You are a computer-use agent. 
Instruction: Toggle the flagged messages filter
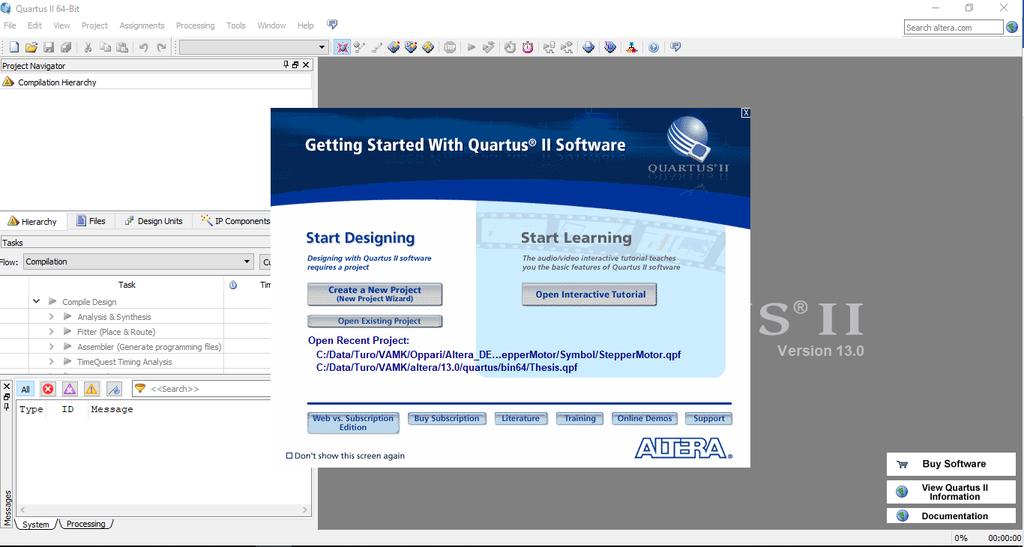click(x=114, y=389)
